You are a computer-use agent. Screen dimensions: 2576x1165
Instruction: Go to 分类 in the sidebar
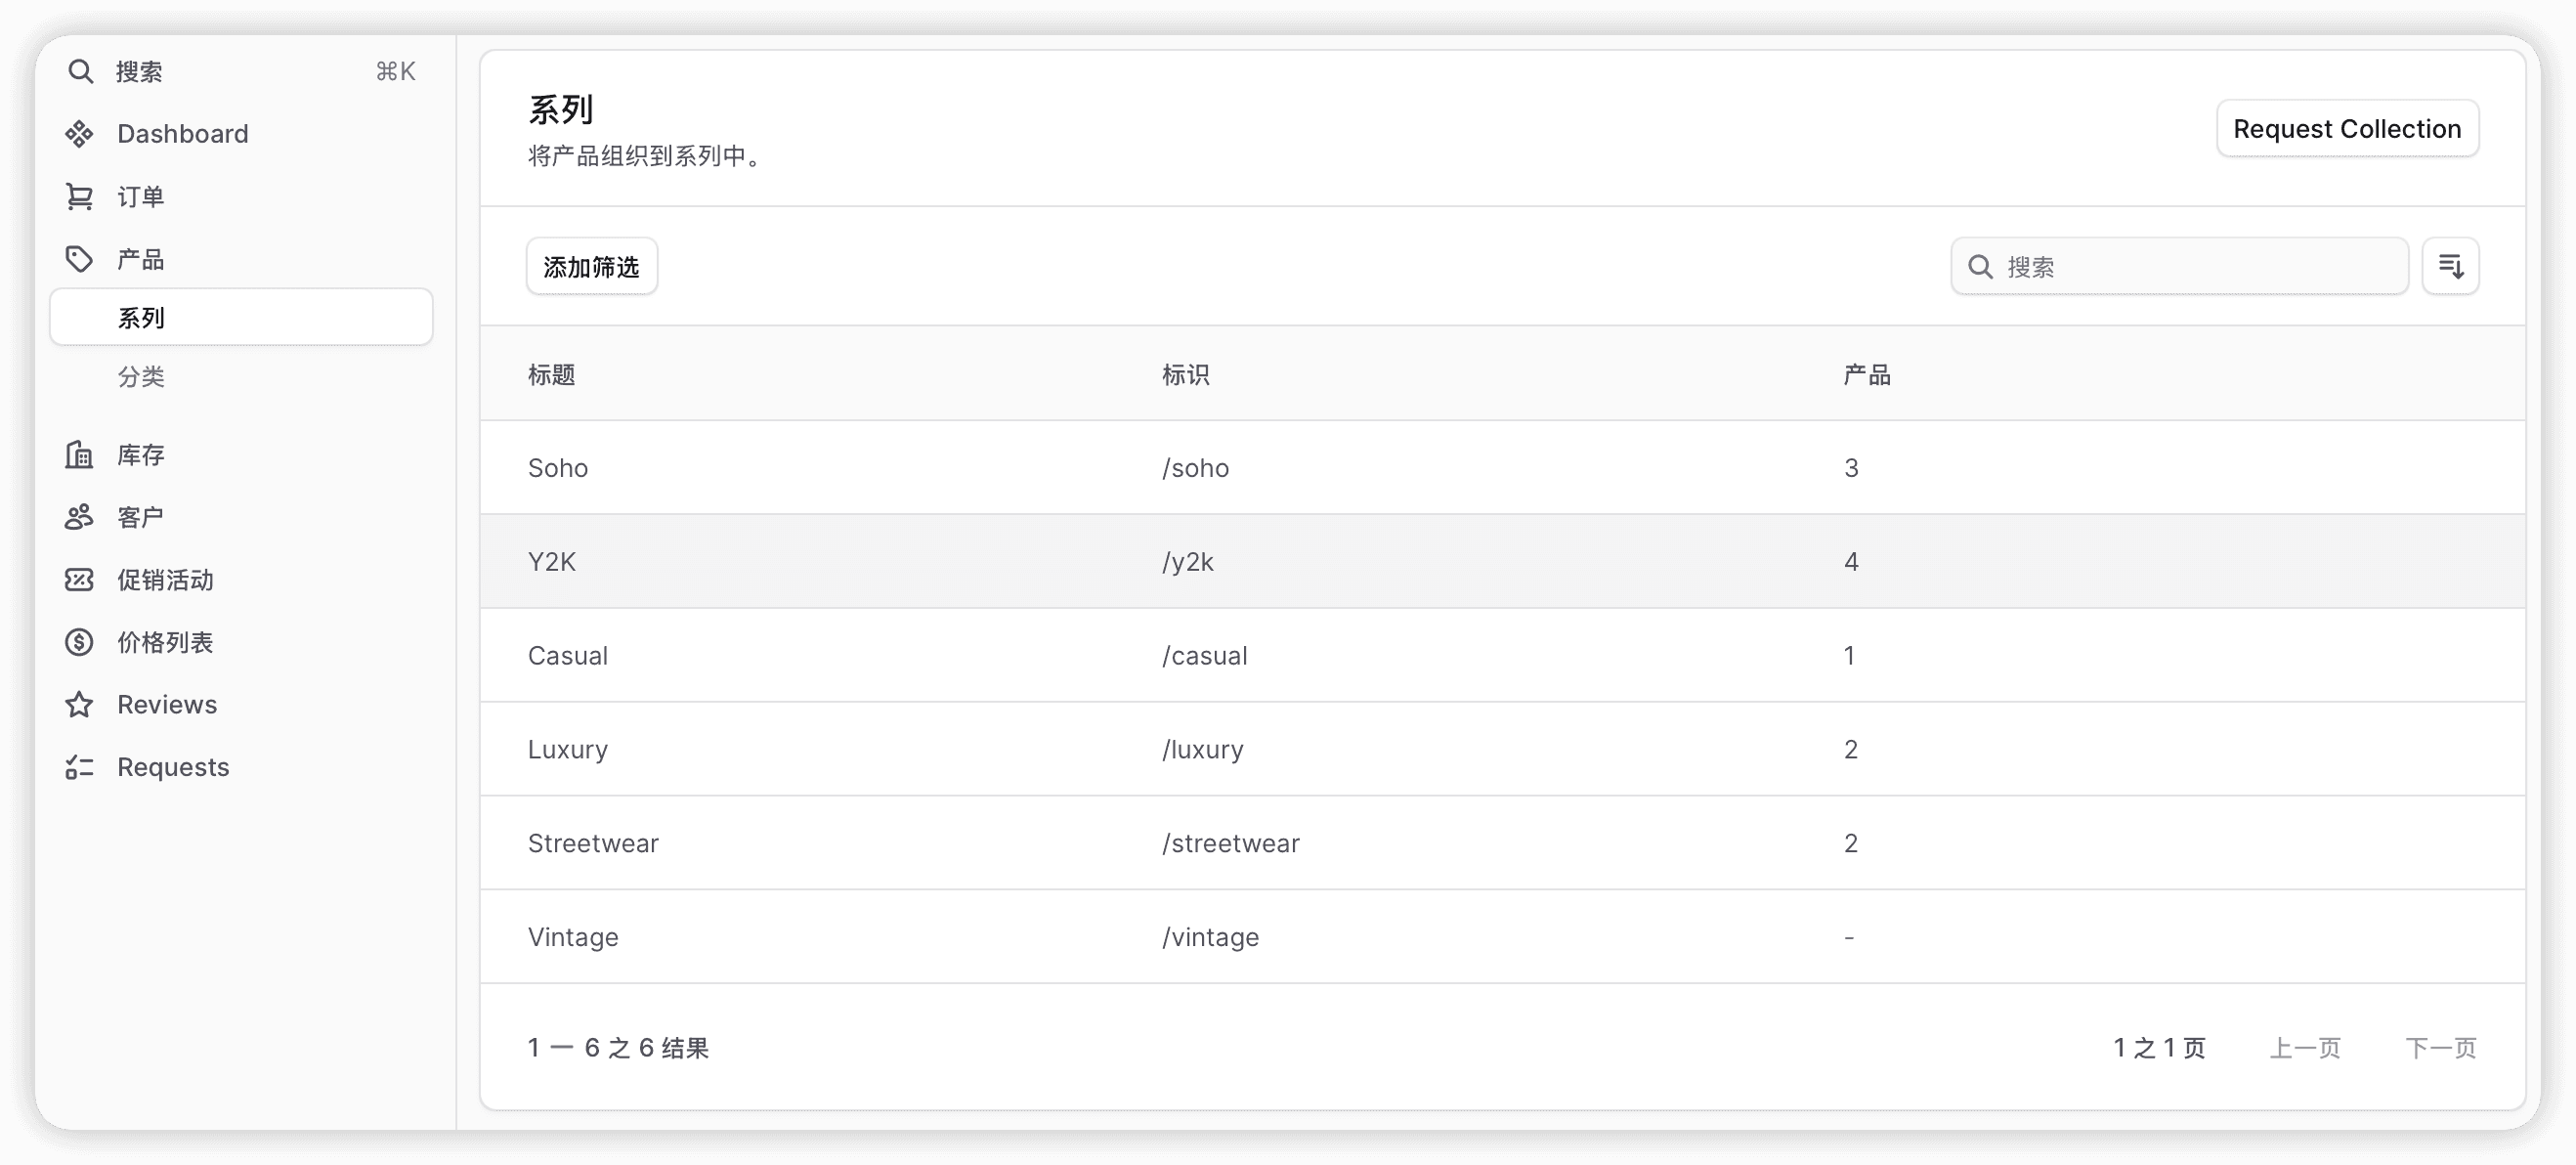tap(141, 377)
